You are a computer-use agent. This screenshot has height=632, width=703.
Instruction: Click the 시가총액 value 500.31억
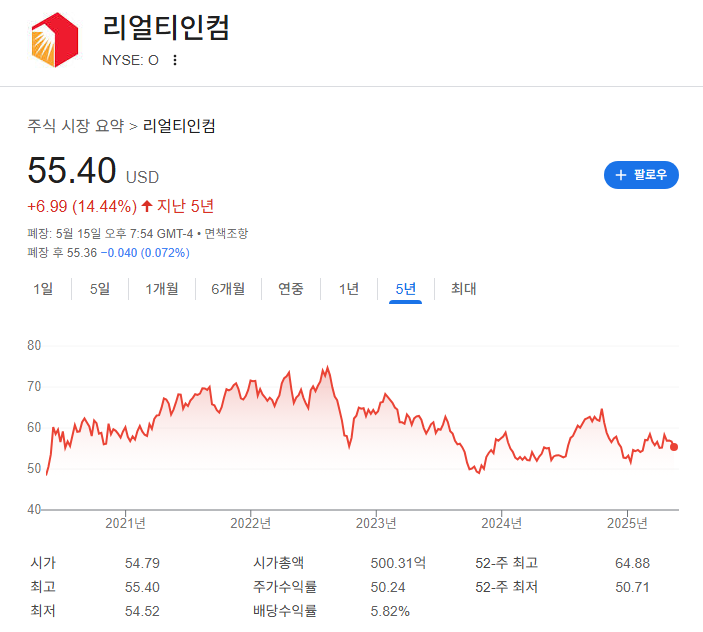398,563
